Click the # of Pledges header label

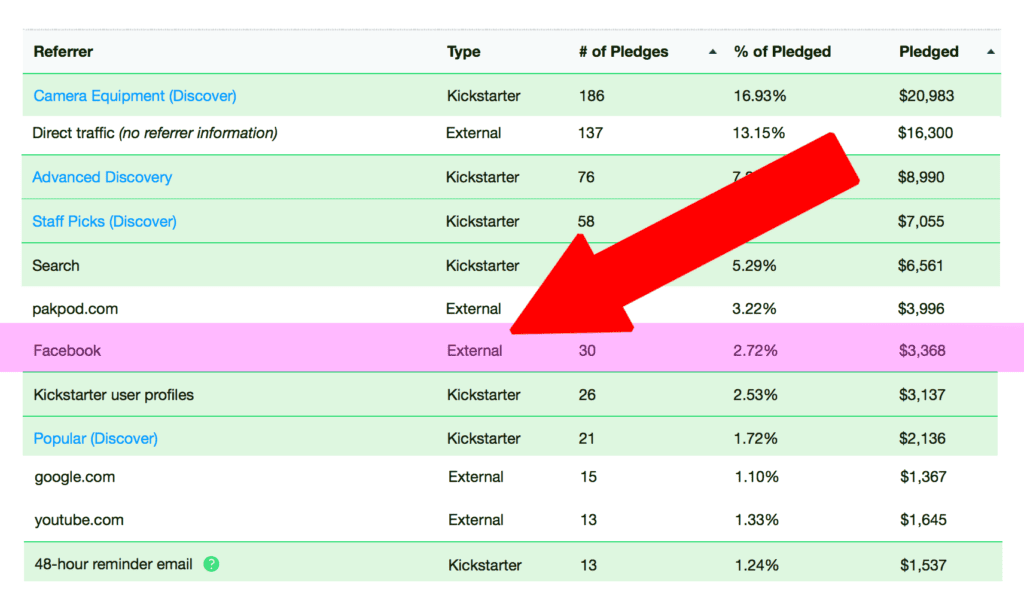tap(623, 52)
